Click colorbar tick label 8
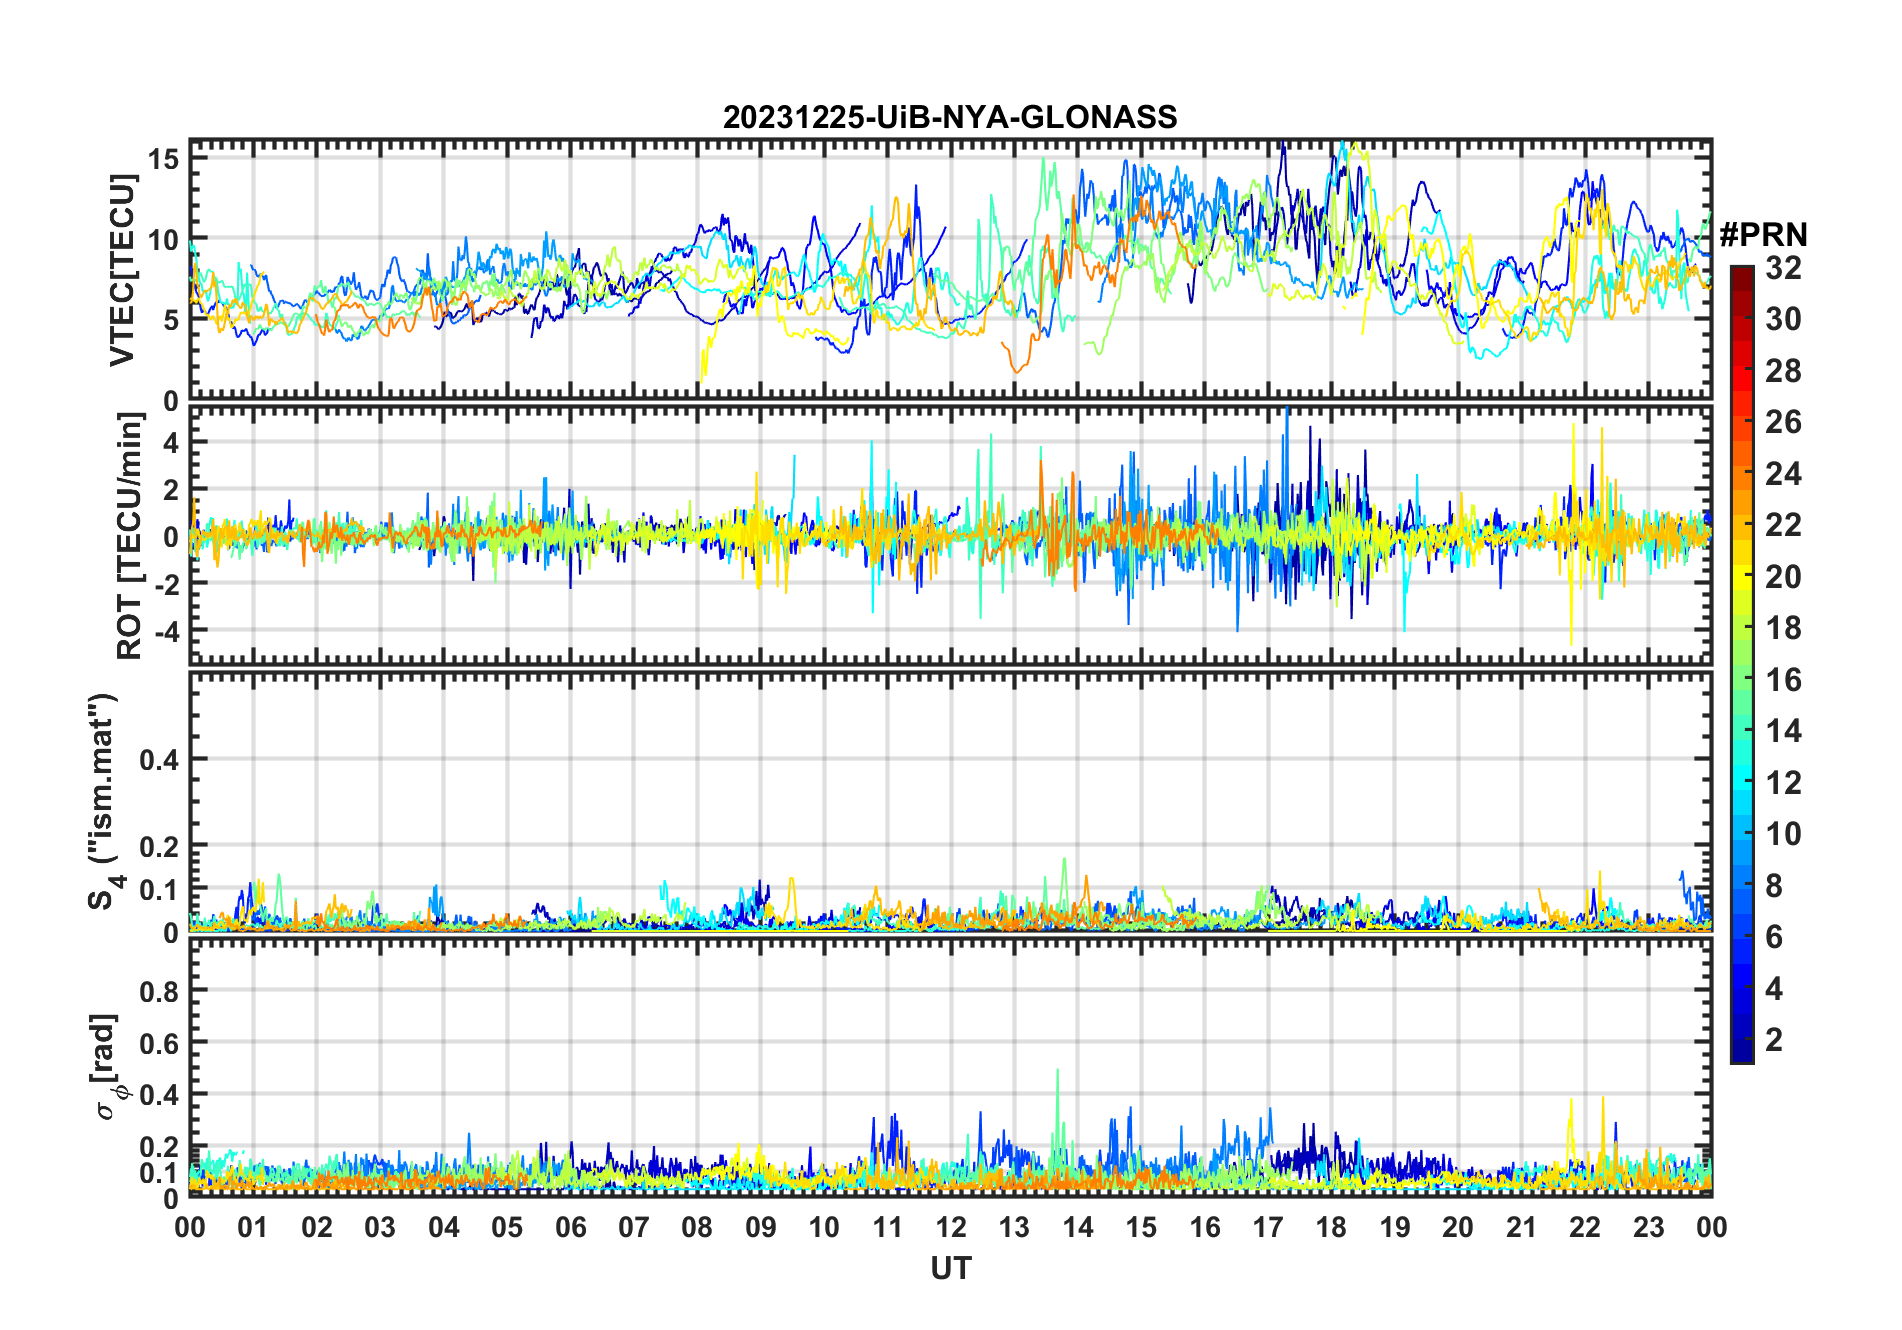This screenshot has height=1330, width=1902. click(1774, 886)
